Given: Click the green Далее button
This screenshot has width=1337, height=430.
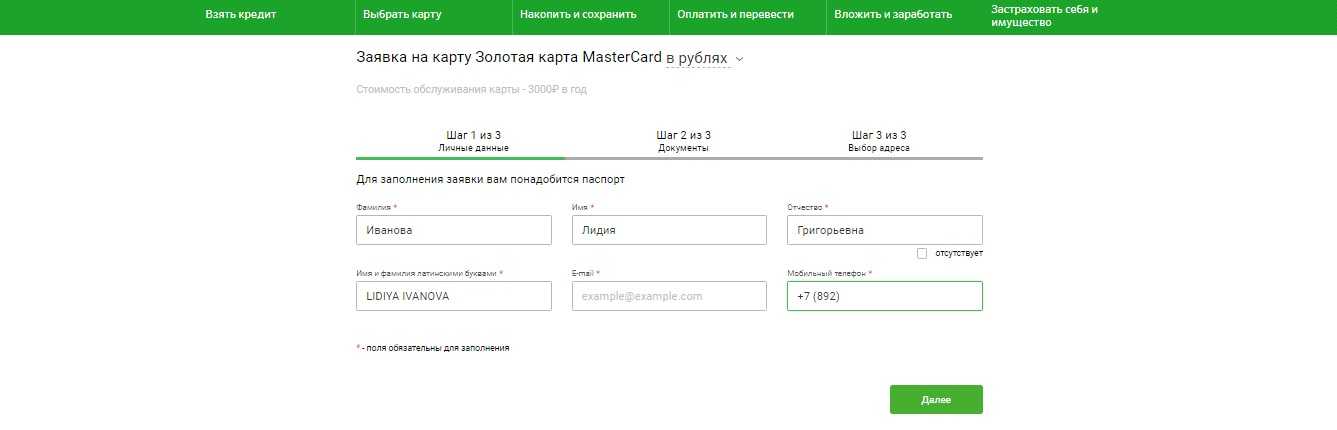Looking at the screenshot, I should tap(936, 400).
